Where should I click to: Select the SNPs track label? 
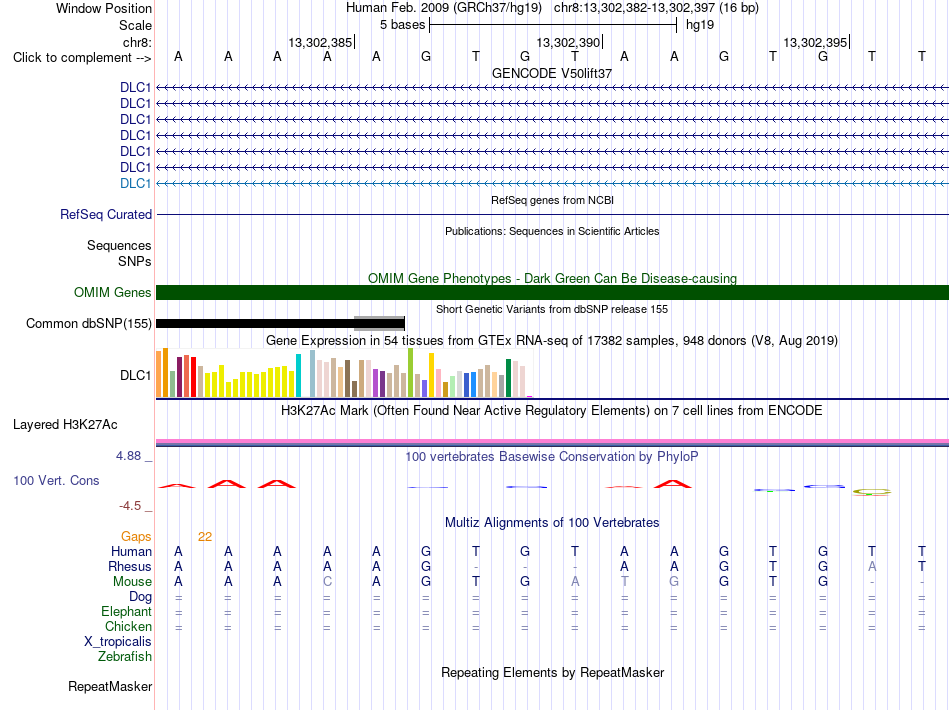click(x=135, y=261)
